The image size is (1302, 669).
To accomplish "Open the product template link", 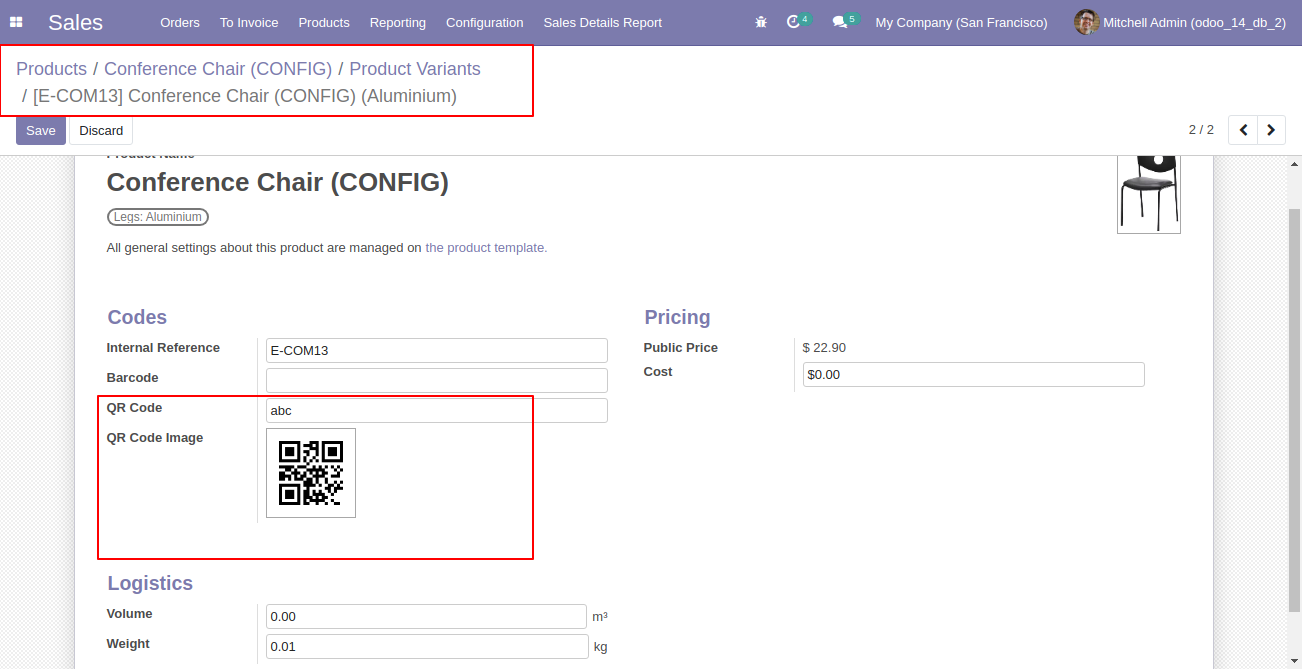I will pyautogui.click(x=486, y=248).
